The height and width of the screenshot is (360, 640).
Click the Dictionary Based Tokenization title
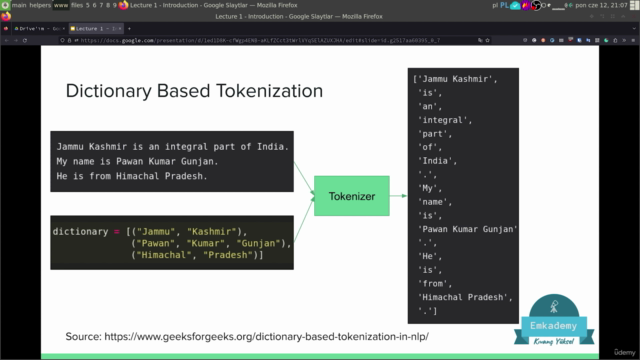(x=194, y=91)
